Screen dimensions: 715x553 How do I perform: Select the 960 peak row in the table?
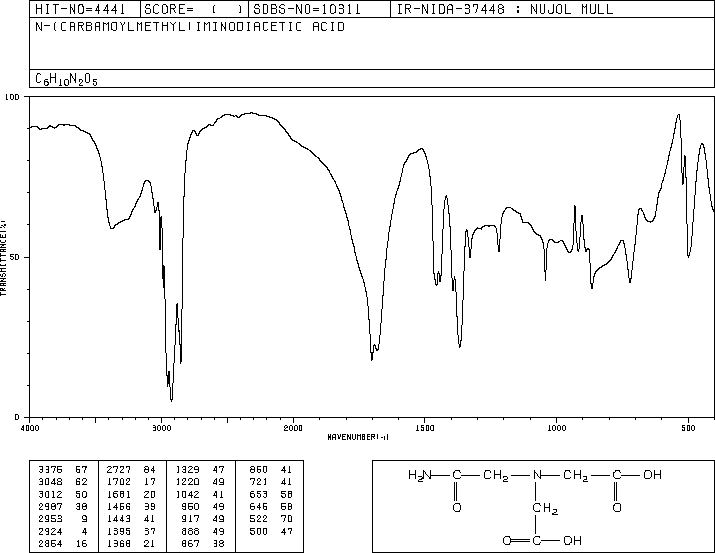click(x=202, y=506)
